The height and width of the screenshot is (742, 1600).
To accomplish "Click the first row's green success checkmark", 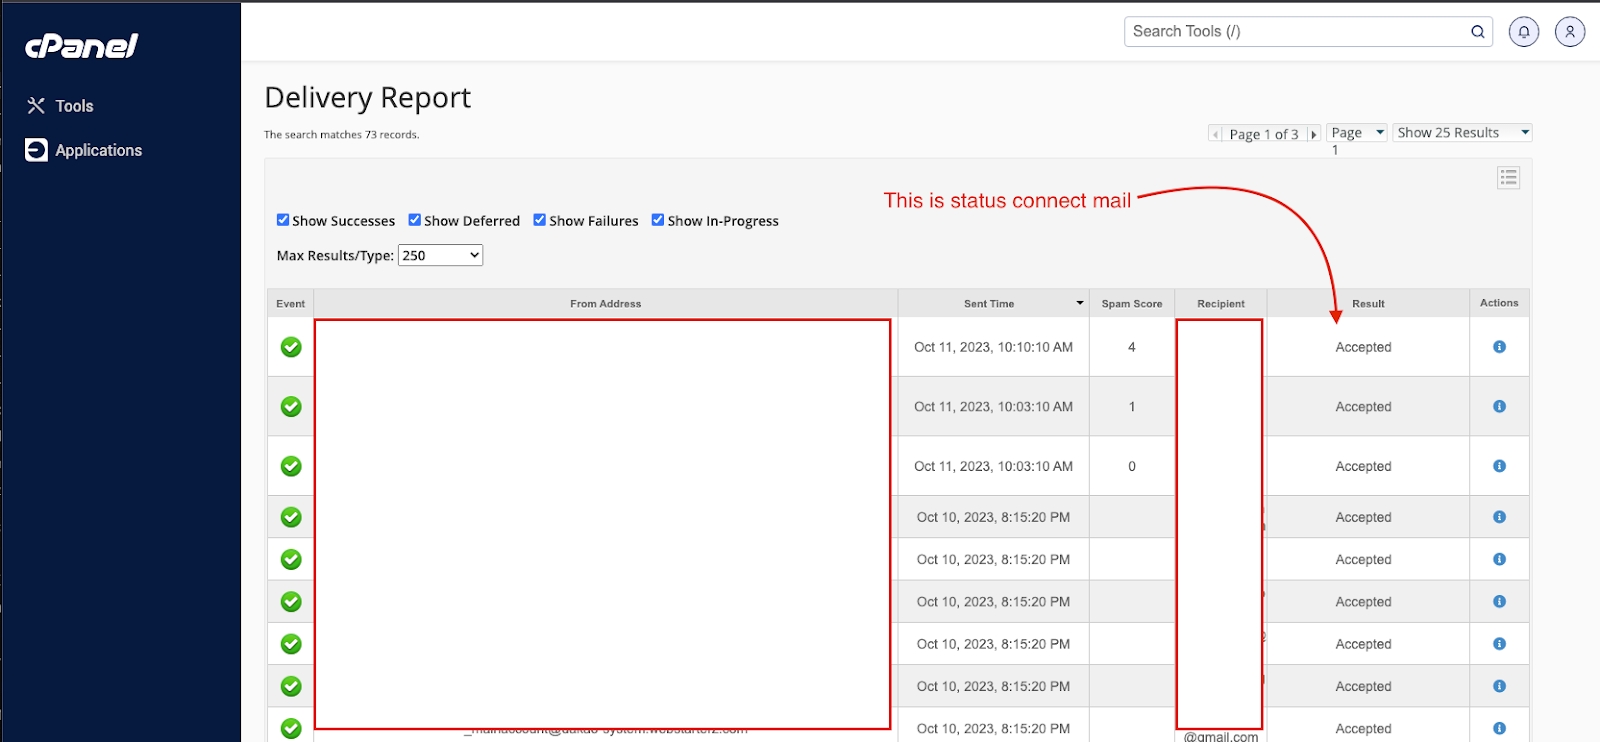I will [291, 347].
